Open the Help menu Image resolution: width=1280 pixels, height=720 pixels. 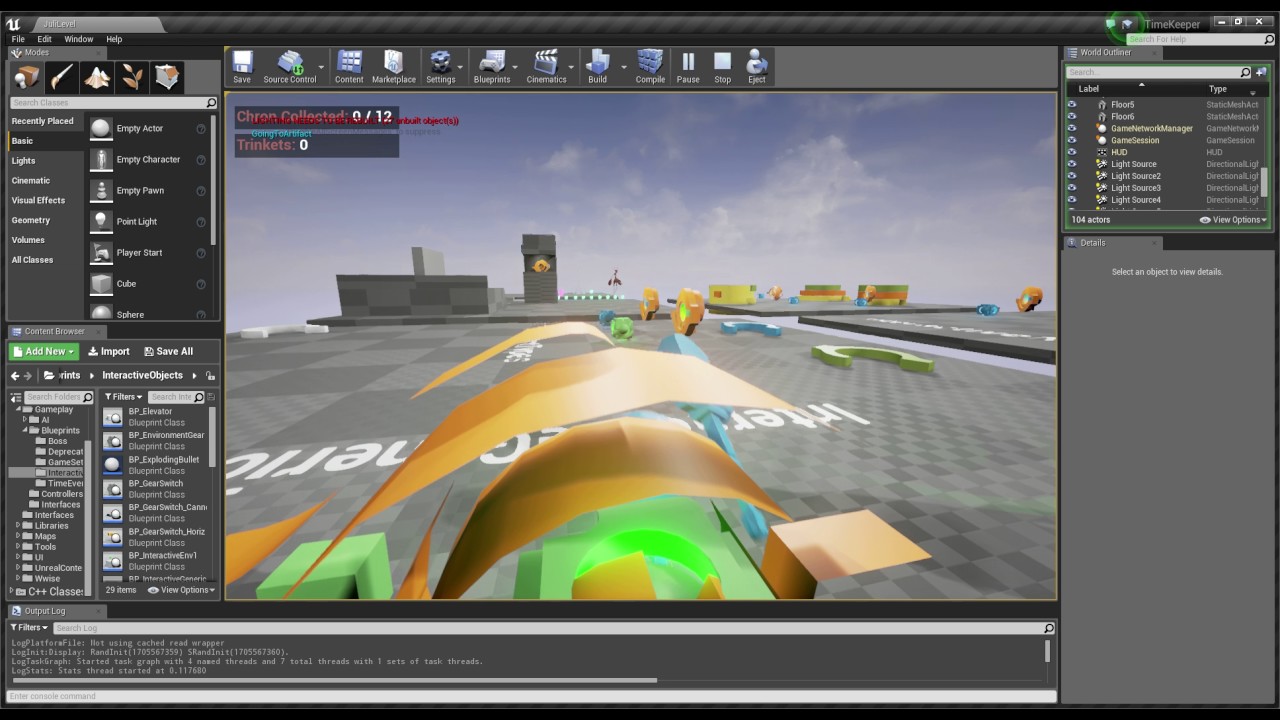click(x=114, y=39)
